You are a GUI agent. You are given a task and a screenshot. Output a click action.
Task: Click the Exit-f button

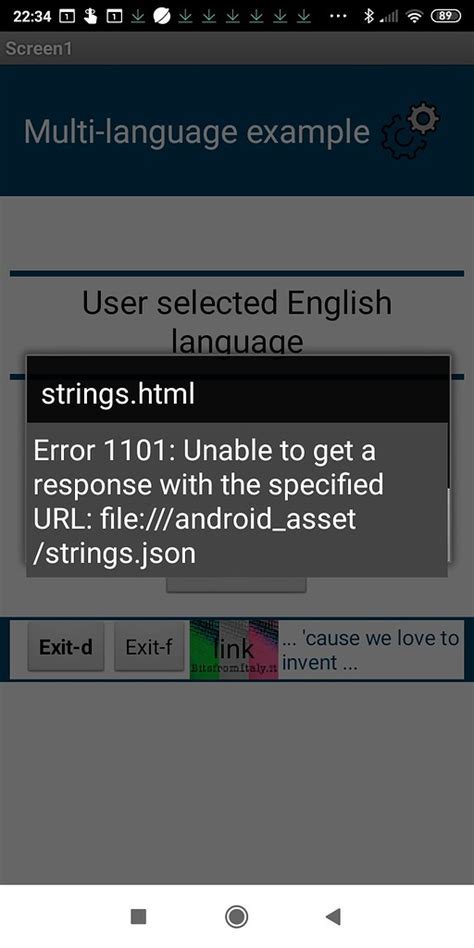tap(149, 647)
